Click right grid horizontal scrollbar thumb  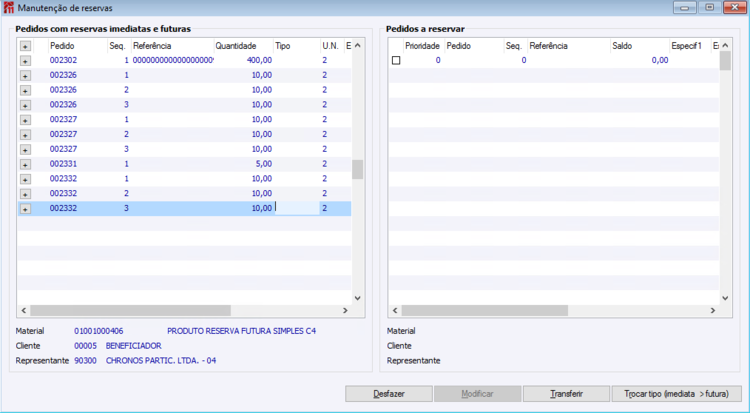(x=485, y=311)
